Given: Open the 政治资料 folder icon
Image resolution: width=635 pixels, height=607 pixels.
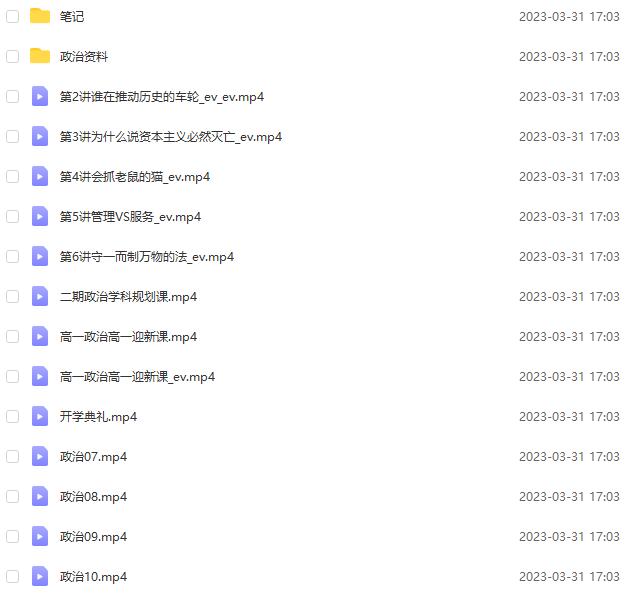Looking at the screenshot, I should point(40,56).
